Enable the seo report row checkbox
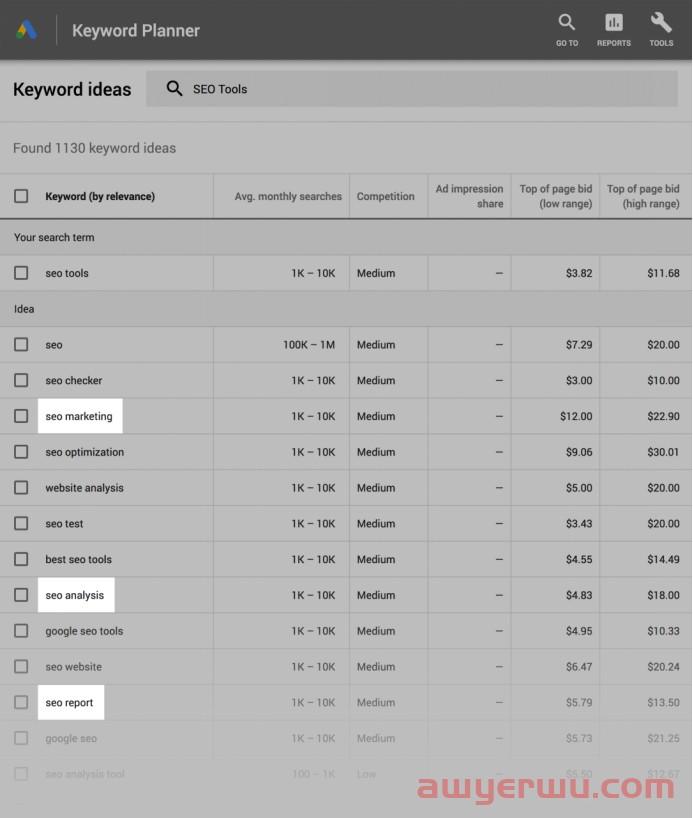693x818 pixels. 21,703
